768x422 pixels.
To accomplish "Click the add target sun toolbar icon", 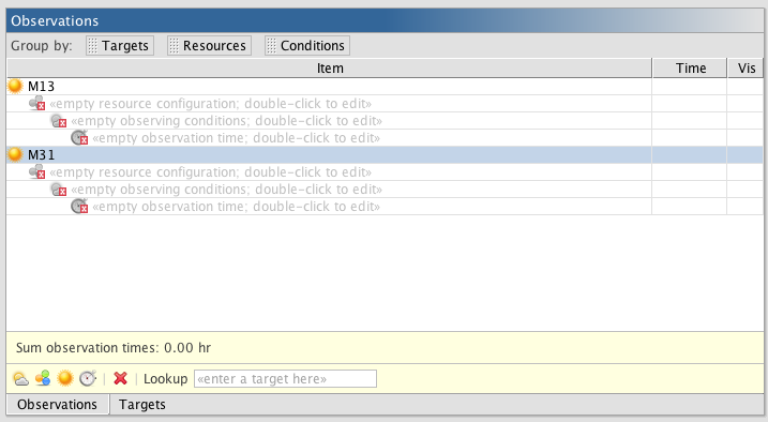I will (x=65, y=378).
